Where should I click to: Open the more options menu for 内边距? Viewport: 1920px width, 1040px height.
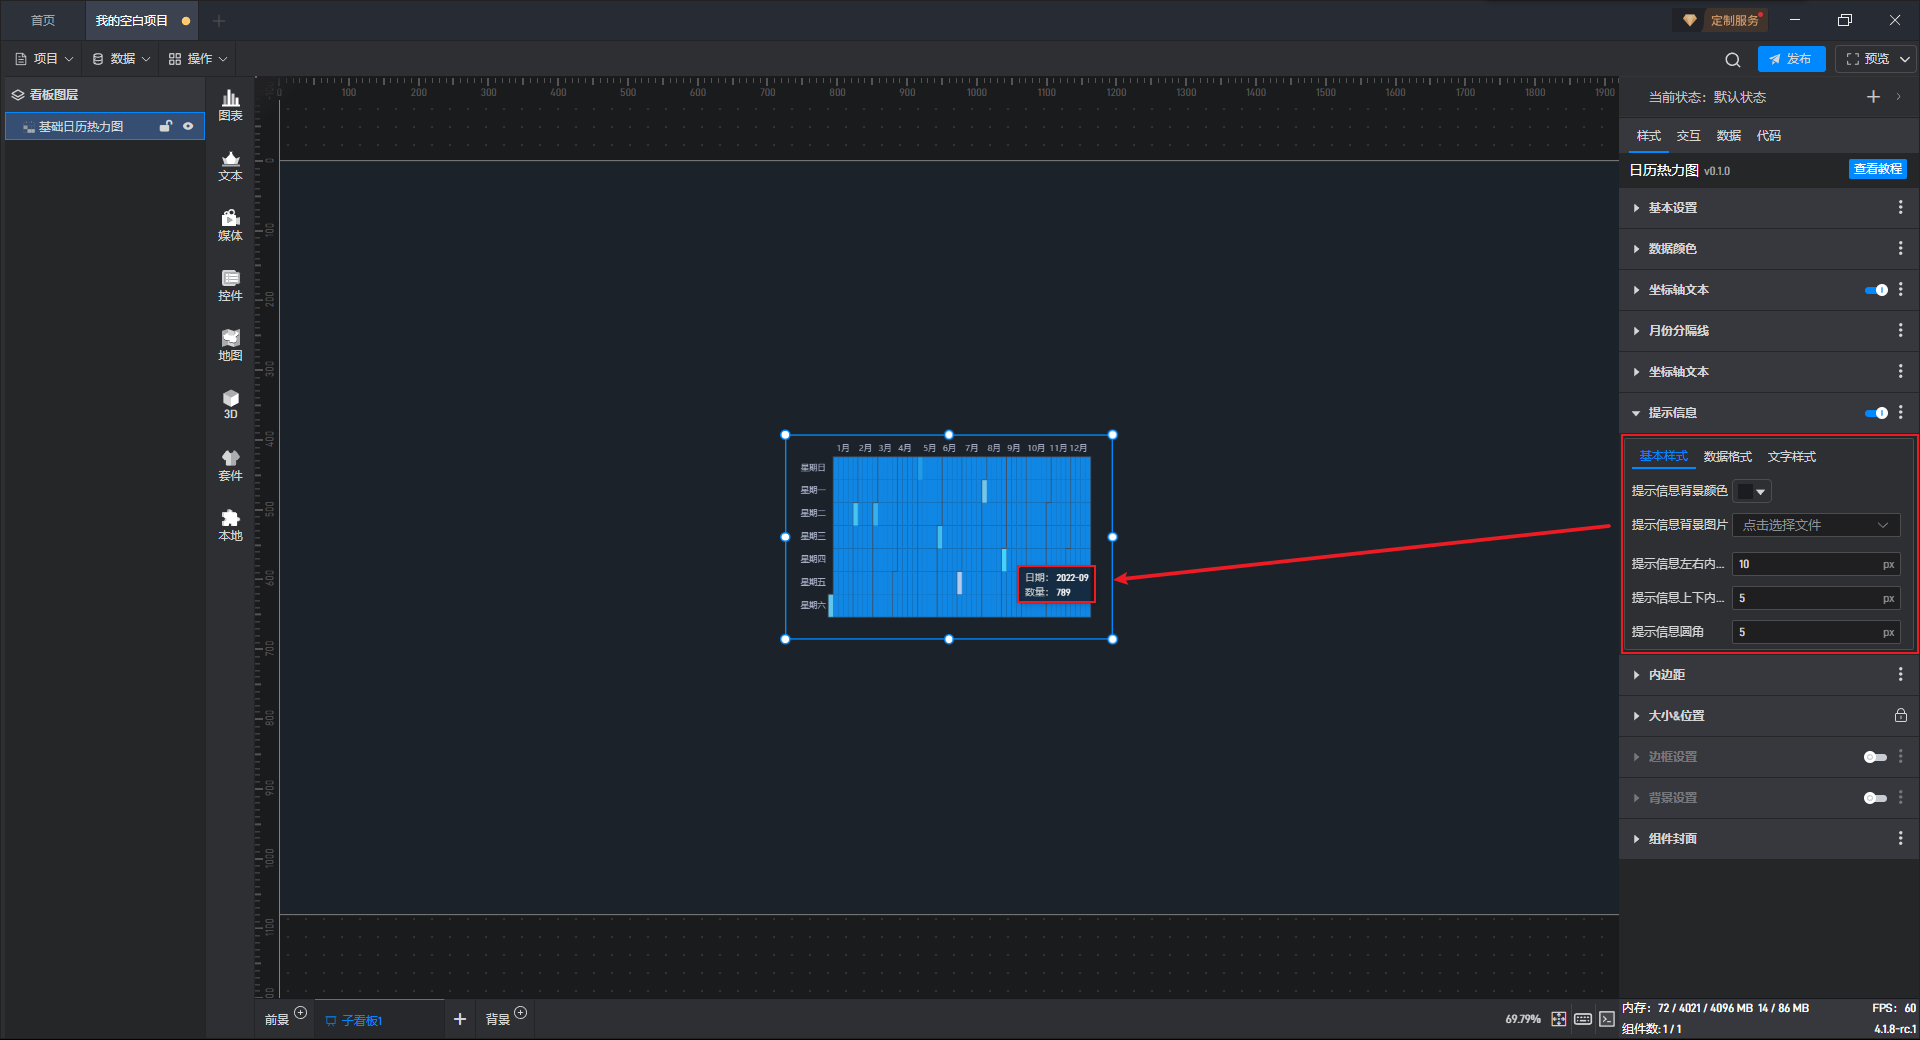(1900, 675)
